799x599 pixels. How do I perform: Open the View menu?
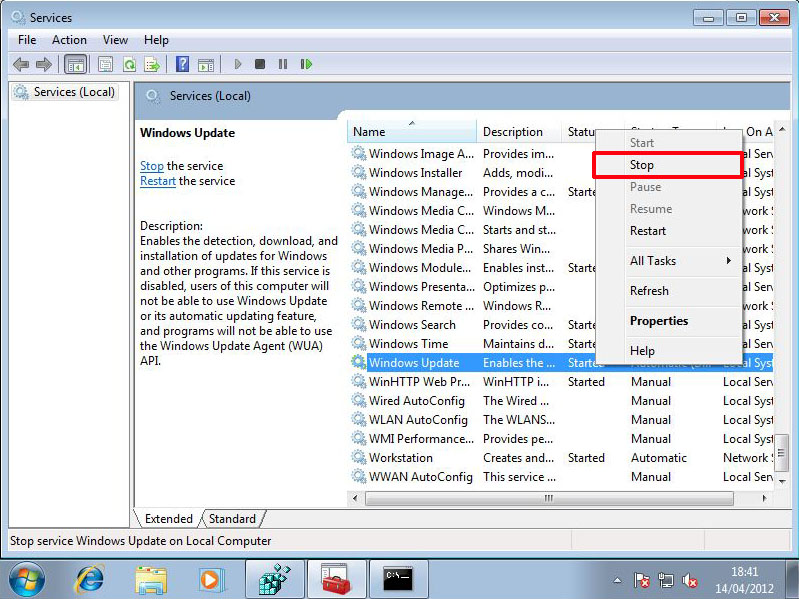pos(115,40)
